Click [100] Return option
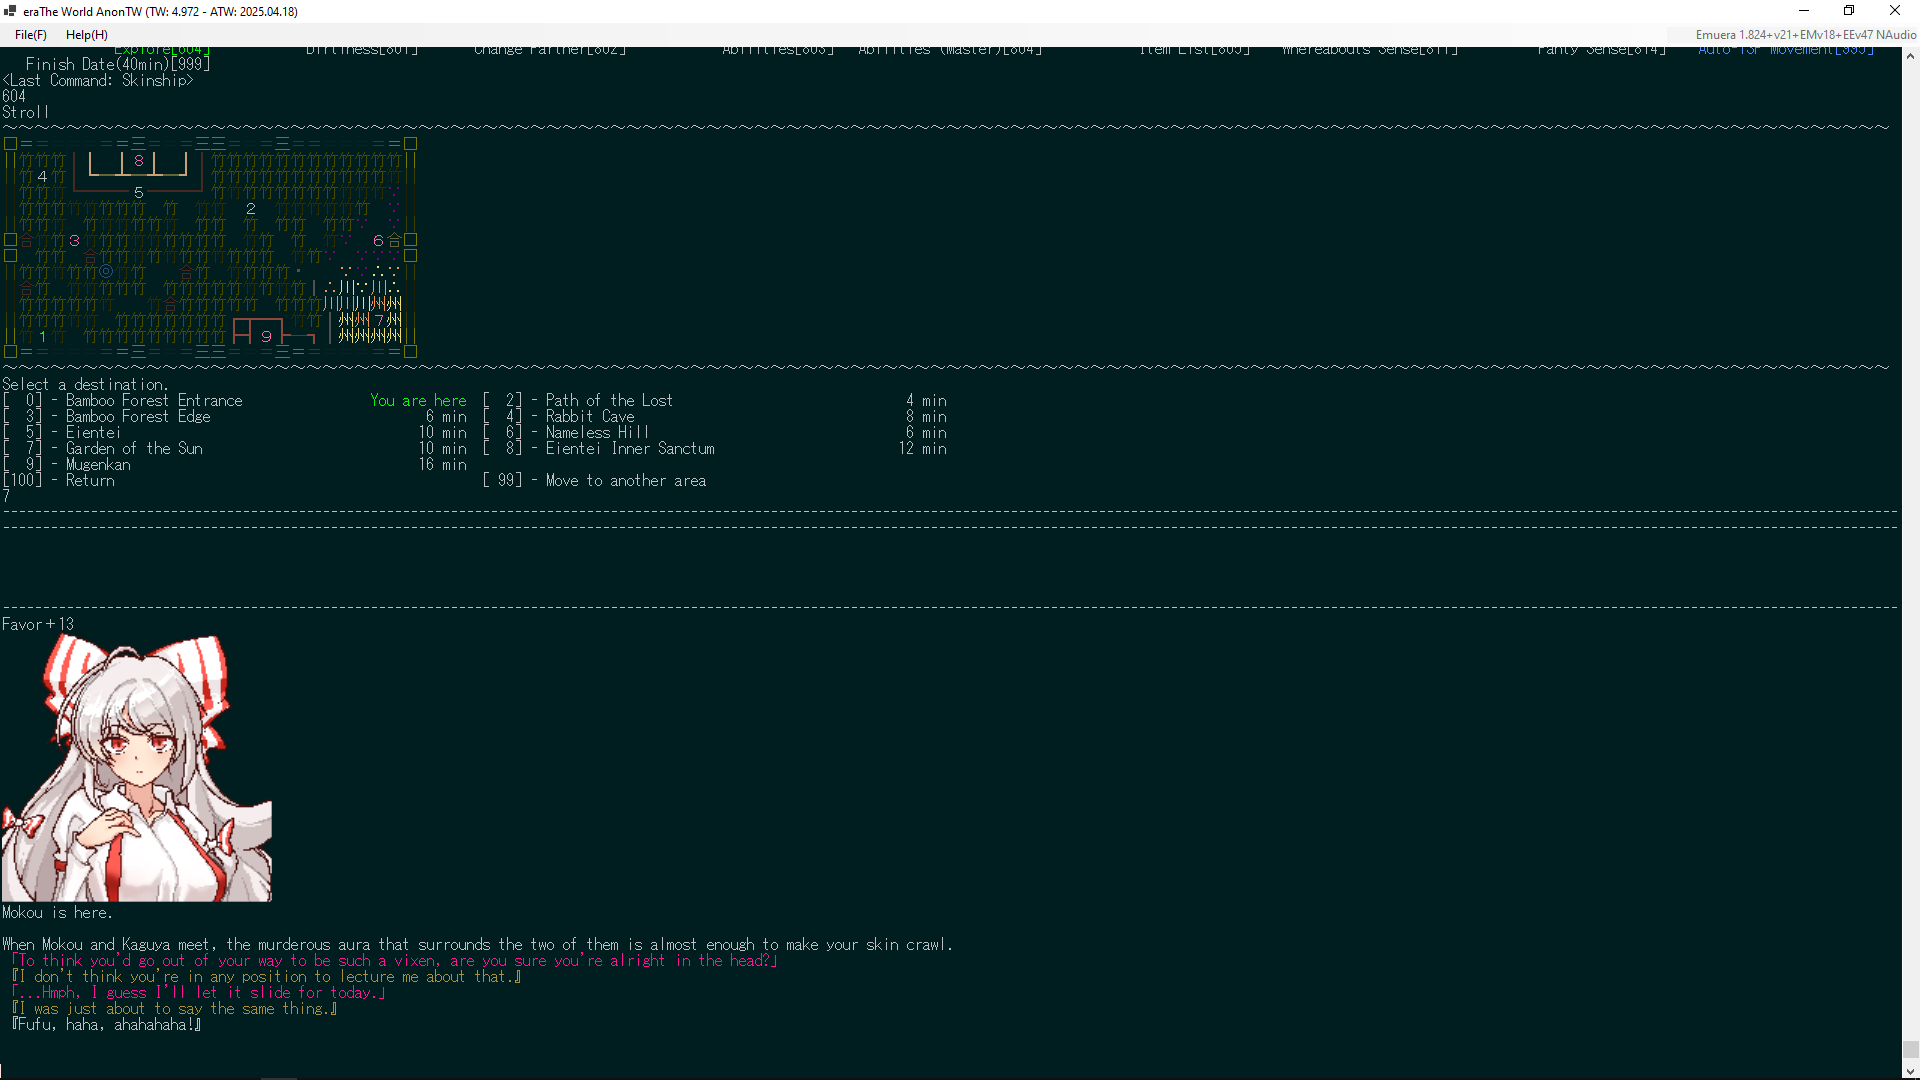This screenshot has height=1080, width=1920. 89,481
